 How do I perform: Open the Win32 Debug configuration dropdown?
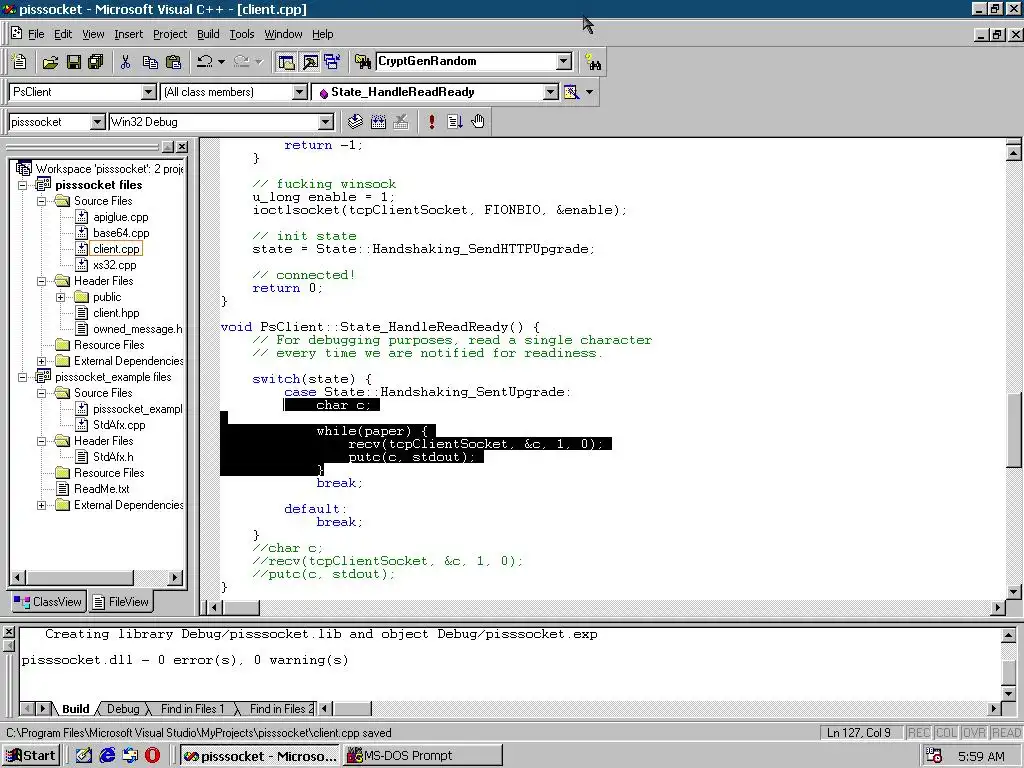click(325, 121)
